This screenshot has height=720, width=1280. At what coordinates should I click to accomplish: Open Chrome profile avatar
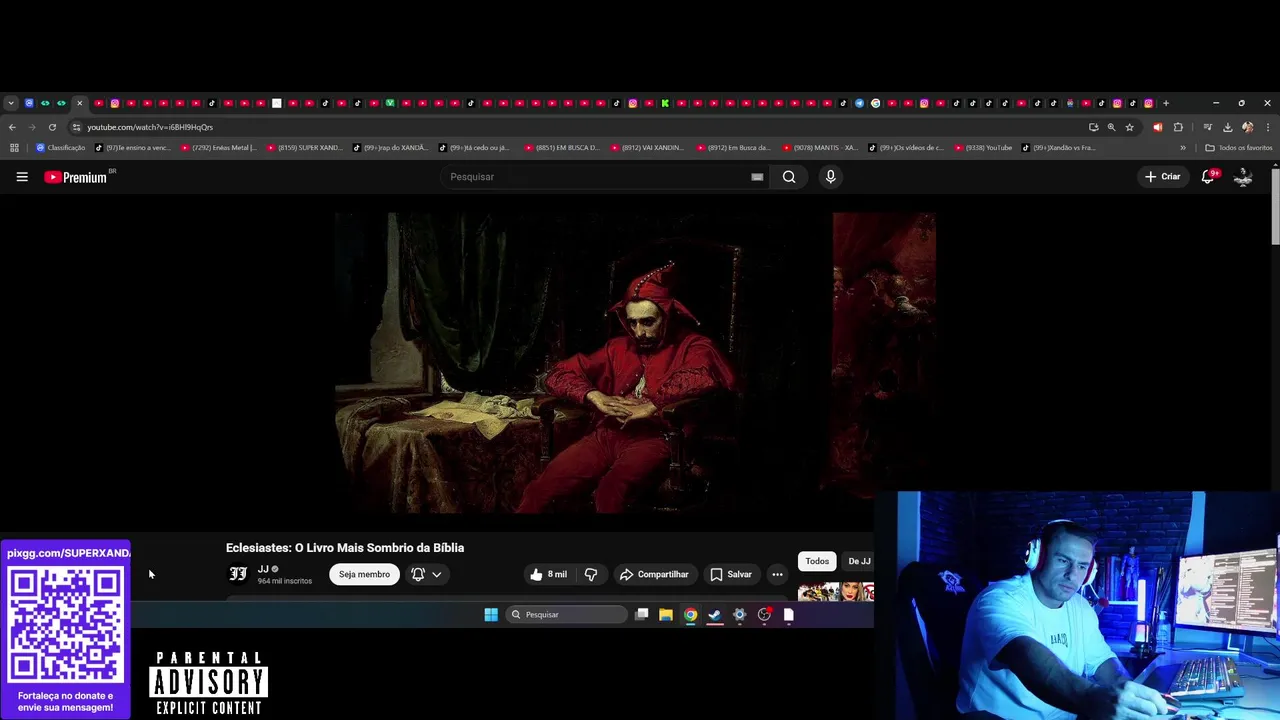coord(1247,127)
